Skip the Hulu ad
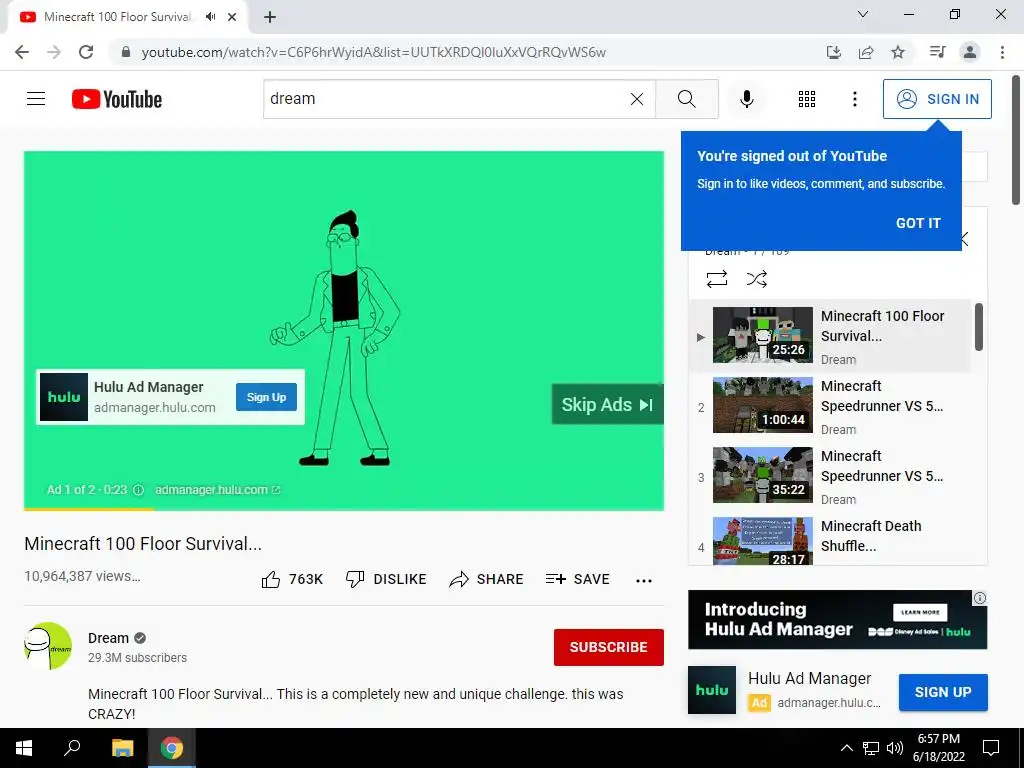This screenshot has height=768, width=1024. (607, 404)
